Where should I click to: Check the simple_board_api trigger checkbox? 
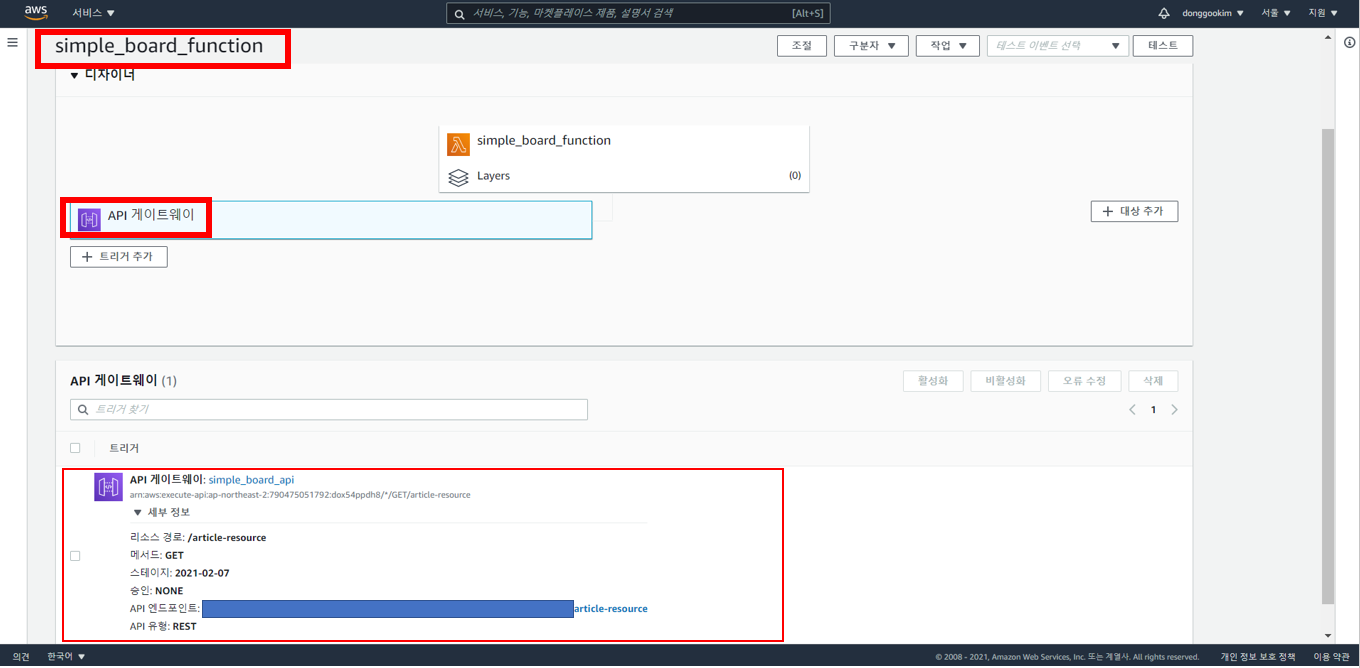coord(75,556)
